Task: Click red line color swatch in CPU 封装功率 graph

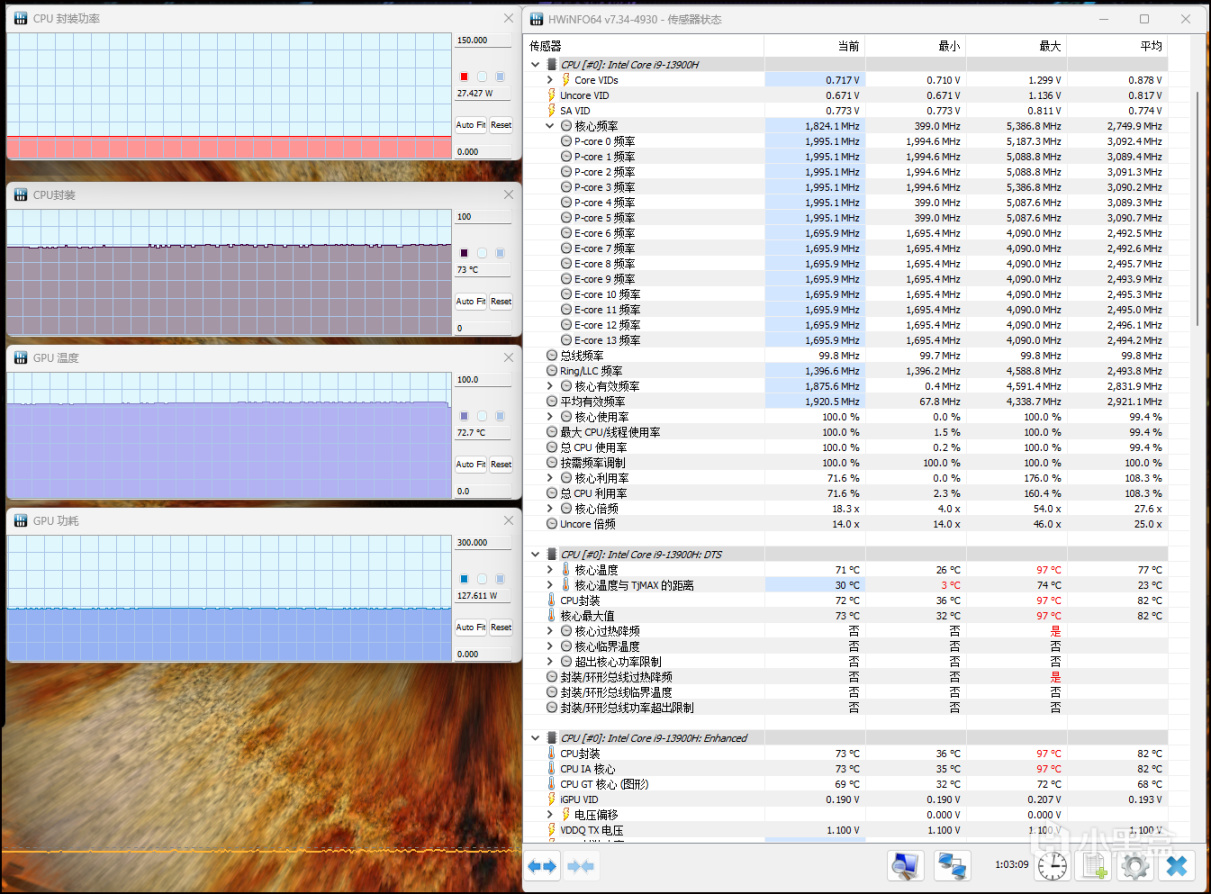Action: (464, 77)
